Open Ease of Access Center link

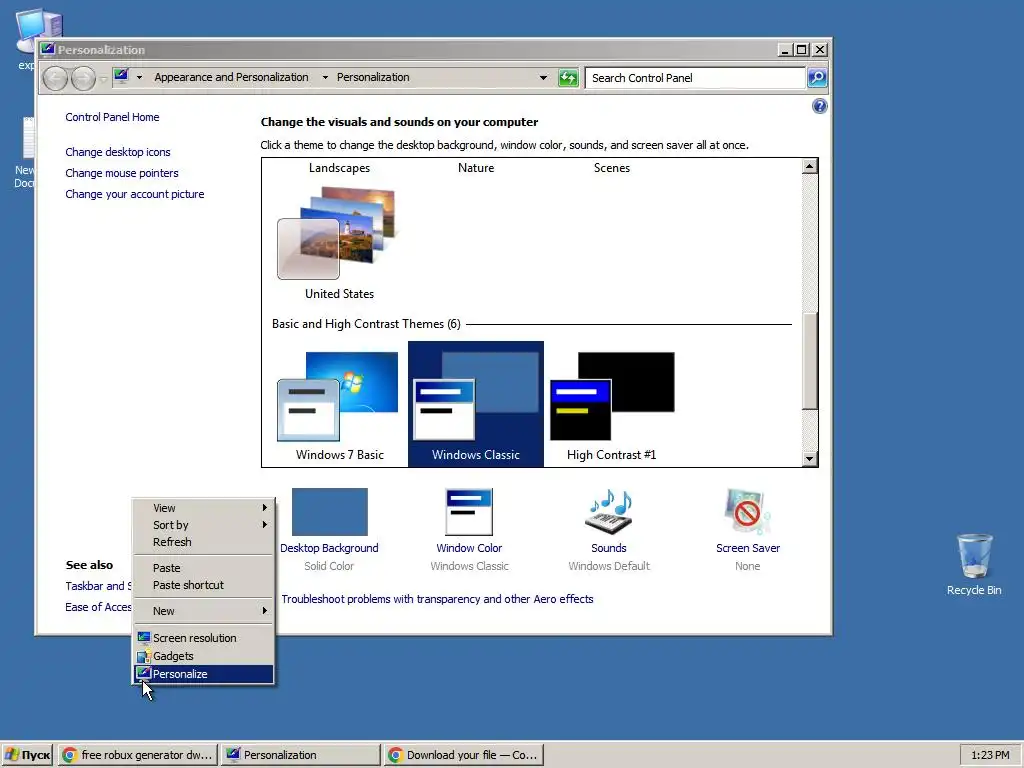pyautogui.click(x=99, y=607)
